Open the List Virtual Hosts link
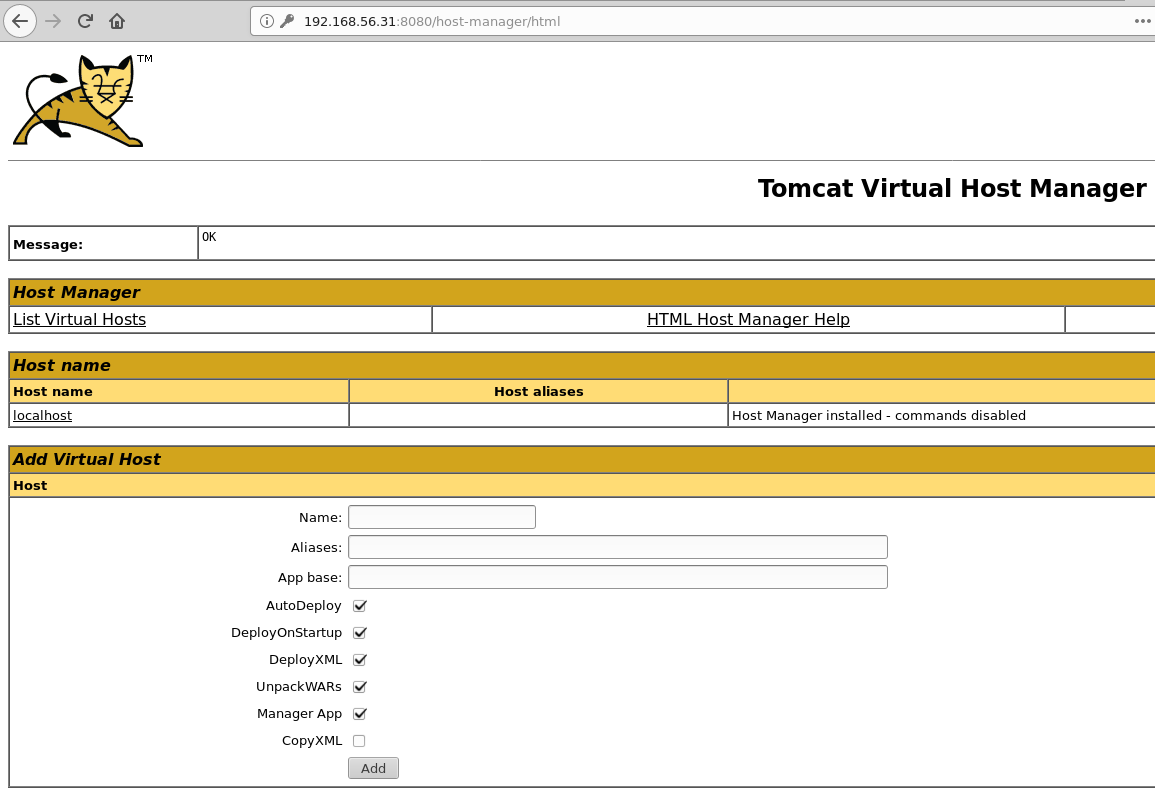Image resolution: width=1155 pixels, height=802 pixels. [x=80, y=319]
